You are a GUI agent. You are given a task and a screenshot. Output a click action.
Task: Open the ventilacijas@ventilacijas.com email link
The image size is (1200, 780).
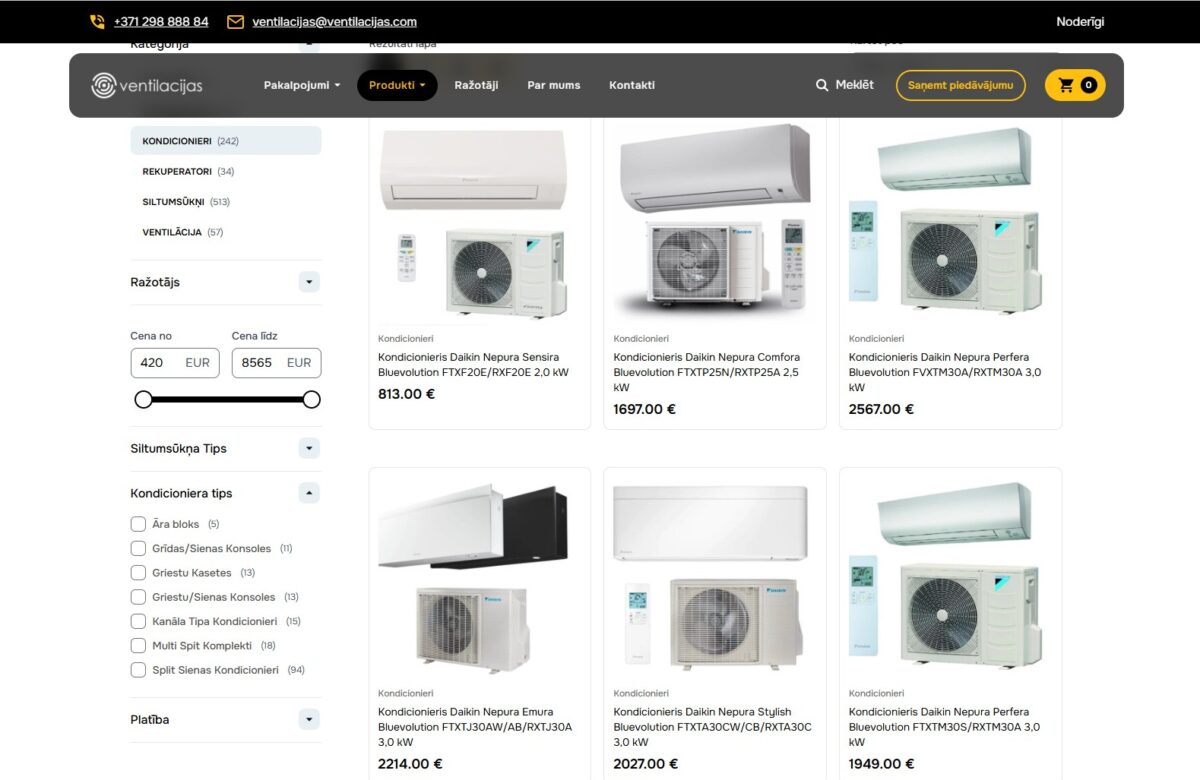(x=334, y=22)
